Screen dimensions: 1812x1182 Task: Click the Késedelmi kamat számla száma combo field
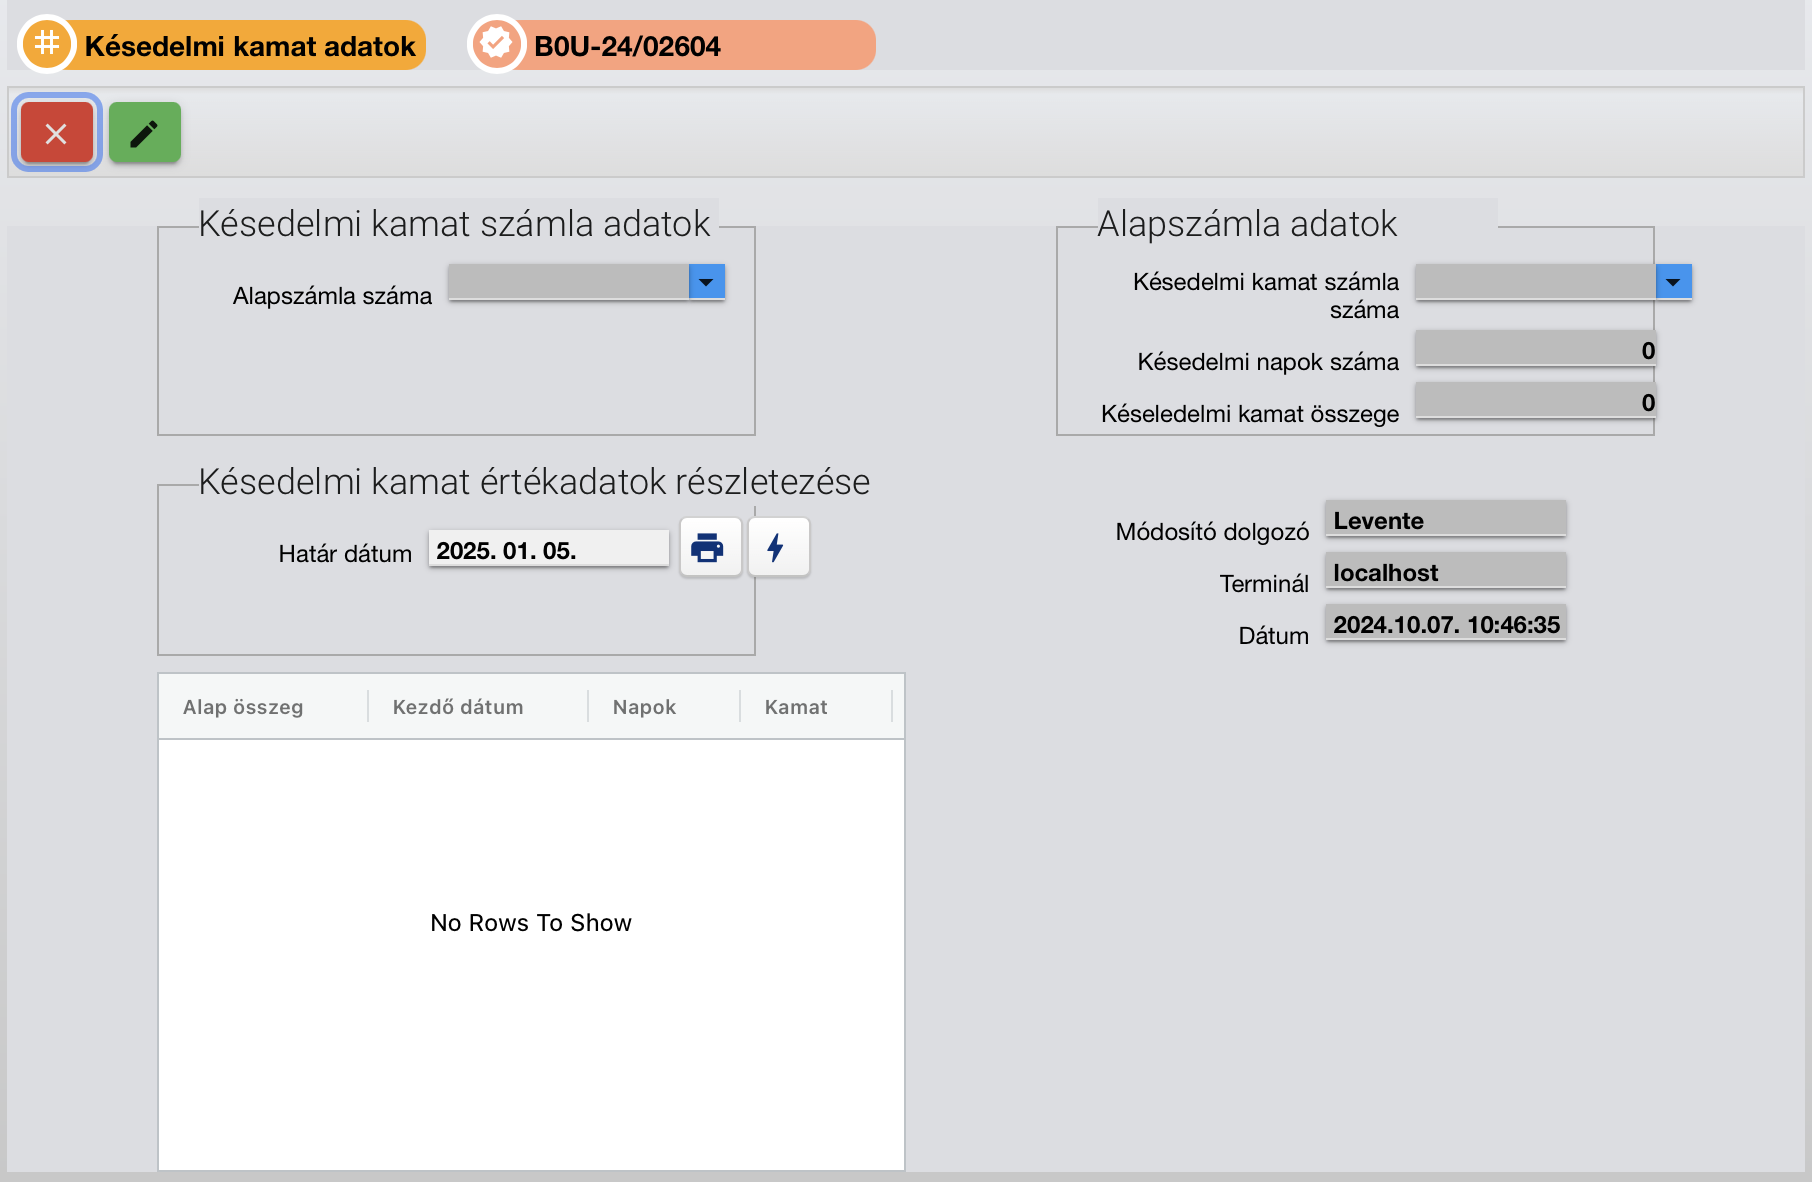[1536, 282]
